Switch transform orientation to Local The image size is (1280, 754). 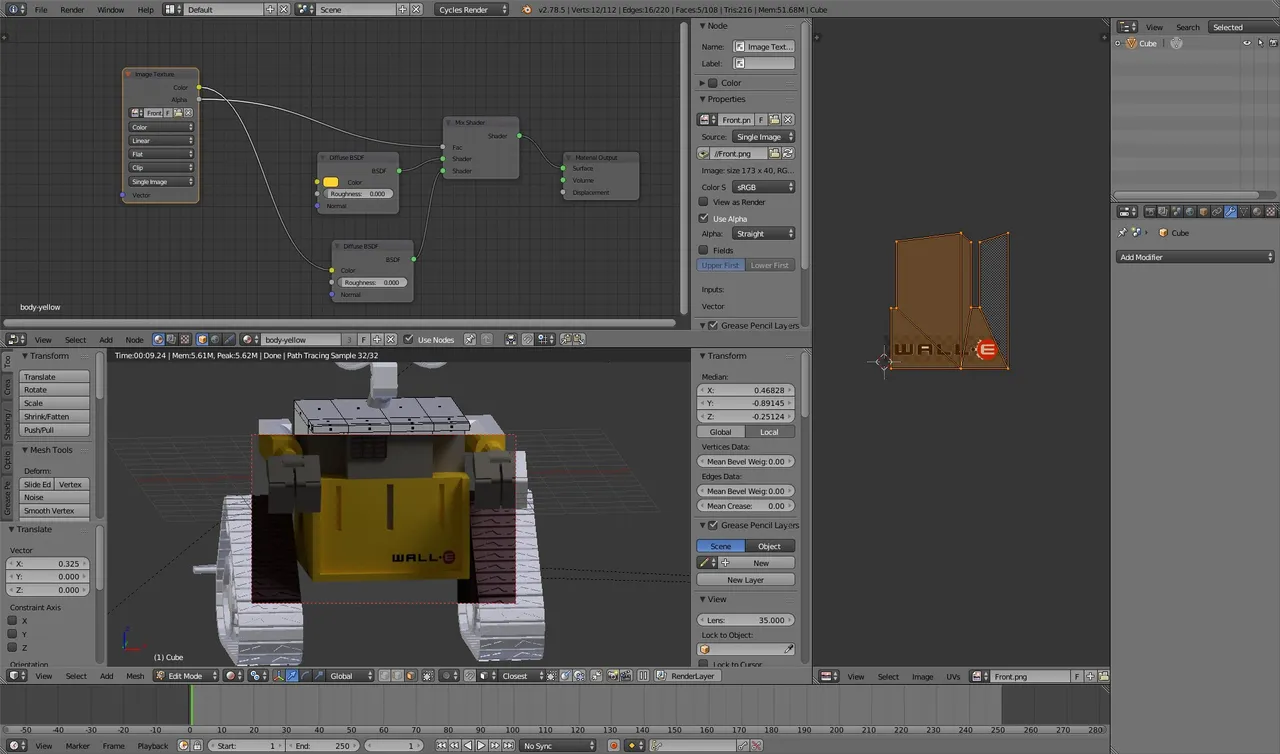pos(770,432)
